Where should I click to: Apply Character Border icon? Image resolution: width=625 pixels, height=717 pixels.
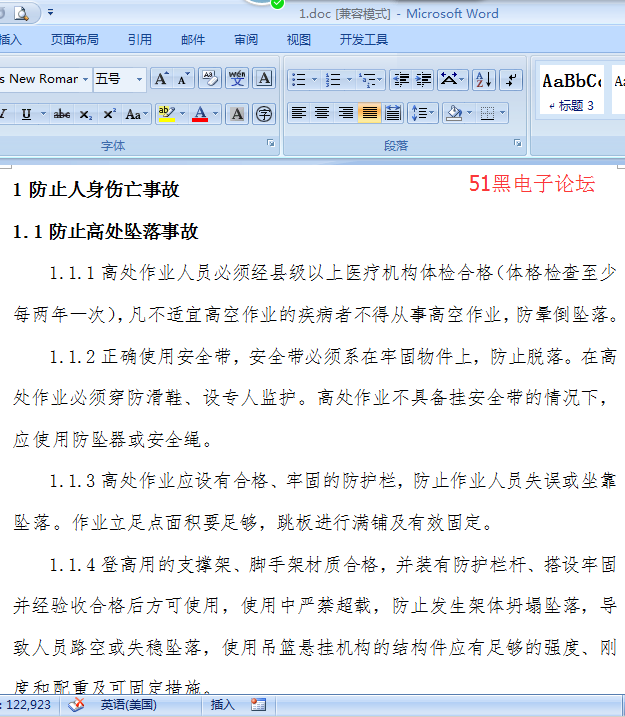(264, 79)
